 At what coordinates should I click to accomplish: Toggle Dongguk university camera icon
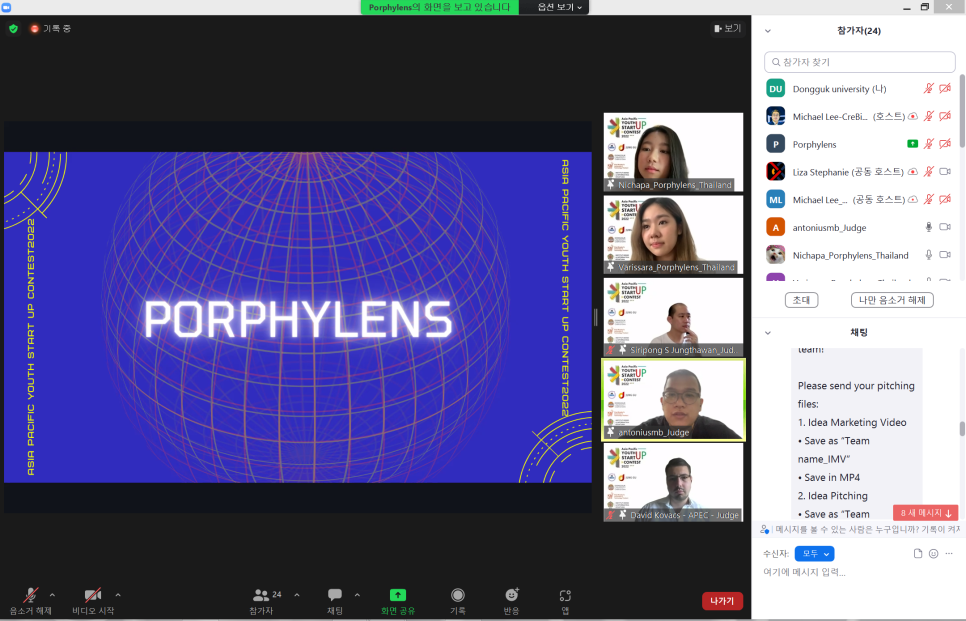coord(945,89)
